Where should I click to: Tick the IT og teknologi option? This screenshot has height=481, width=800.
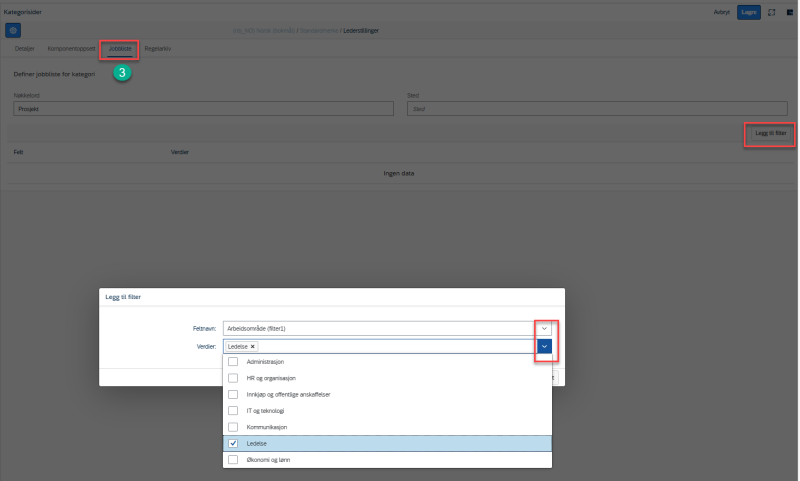233,411
